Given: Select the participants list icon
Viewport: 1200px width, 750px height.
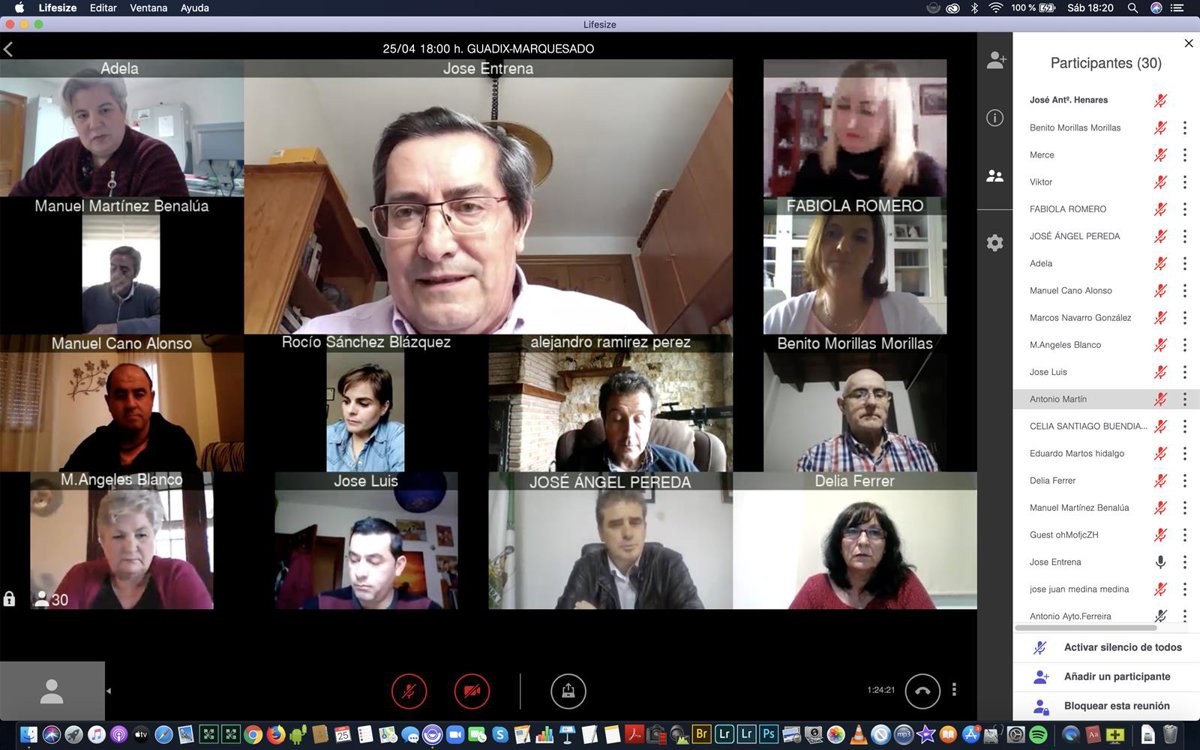Looking at the screenshot, I should pyautogui.click(x=995, y=176).
